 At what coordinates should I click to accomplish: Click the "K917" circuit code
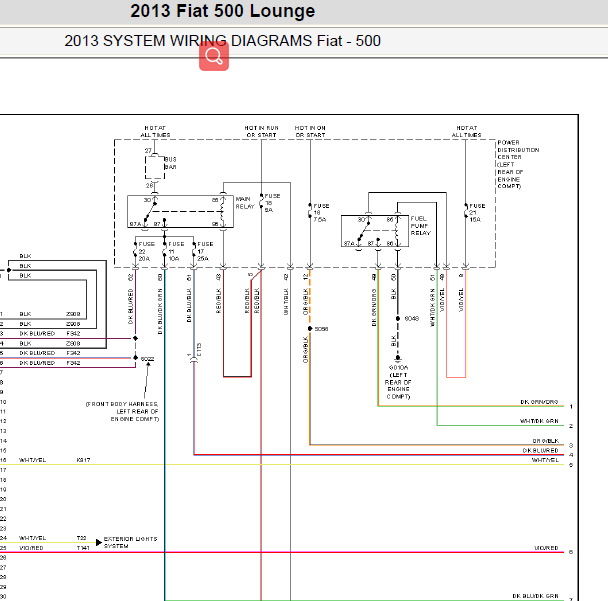tap(83, 460)
